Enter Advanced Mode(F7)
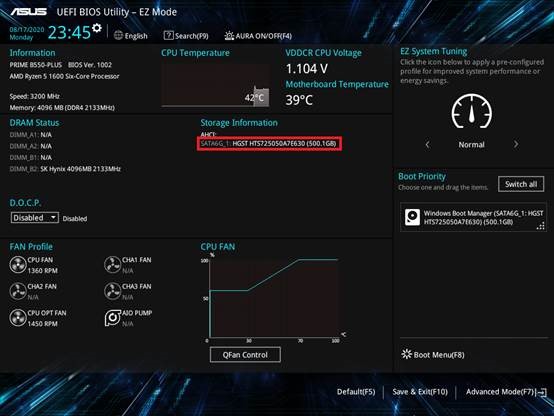Image resolution: width=554 pixels, height=416 pixels. [x=506, y=392]
